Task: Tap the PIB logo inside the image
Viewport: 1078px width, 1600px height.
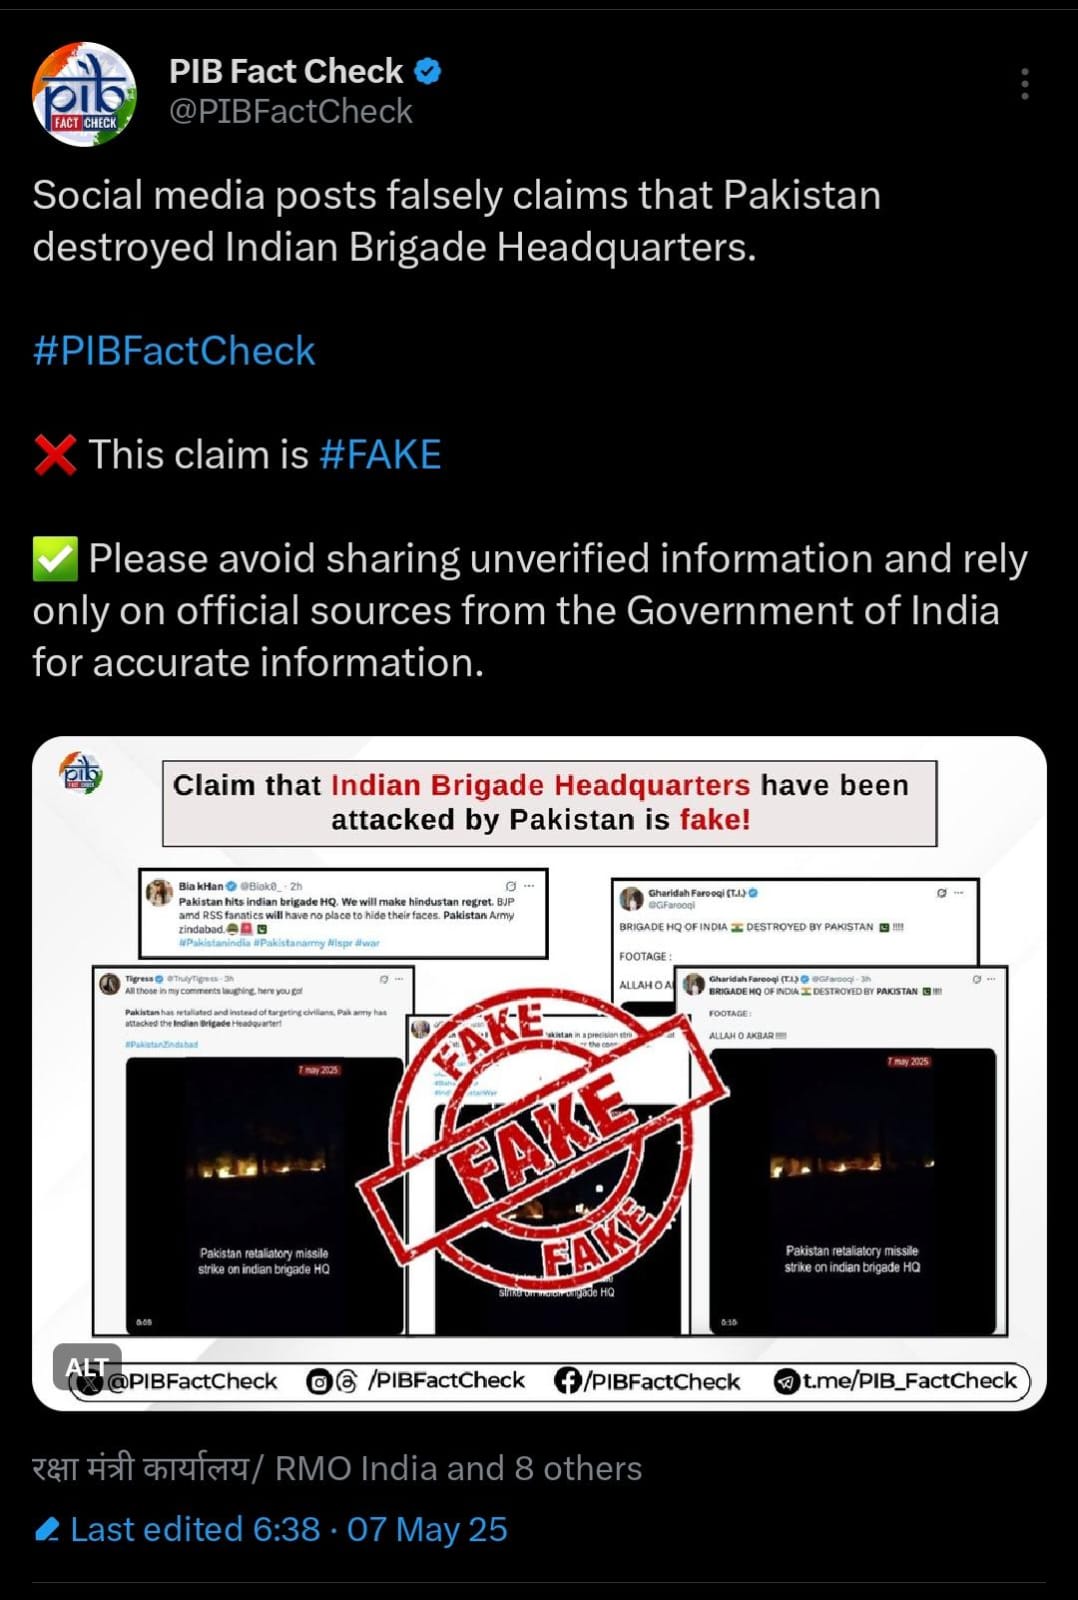Action: (81, 773)
